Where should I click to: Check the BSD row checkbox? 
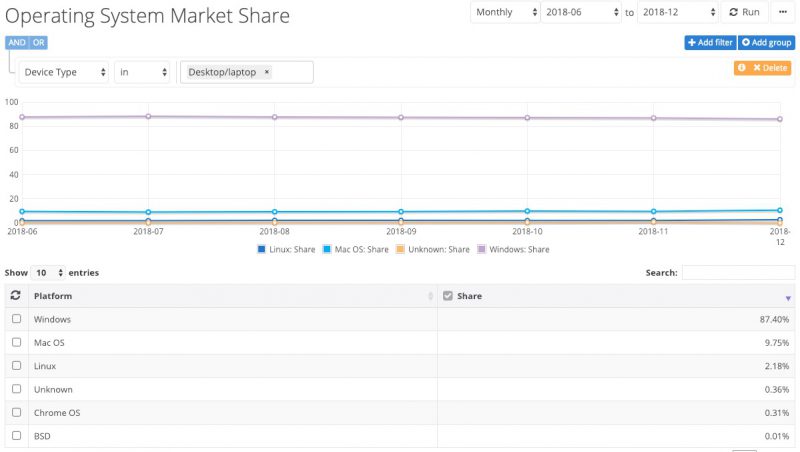click(16, 436)
